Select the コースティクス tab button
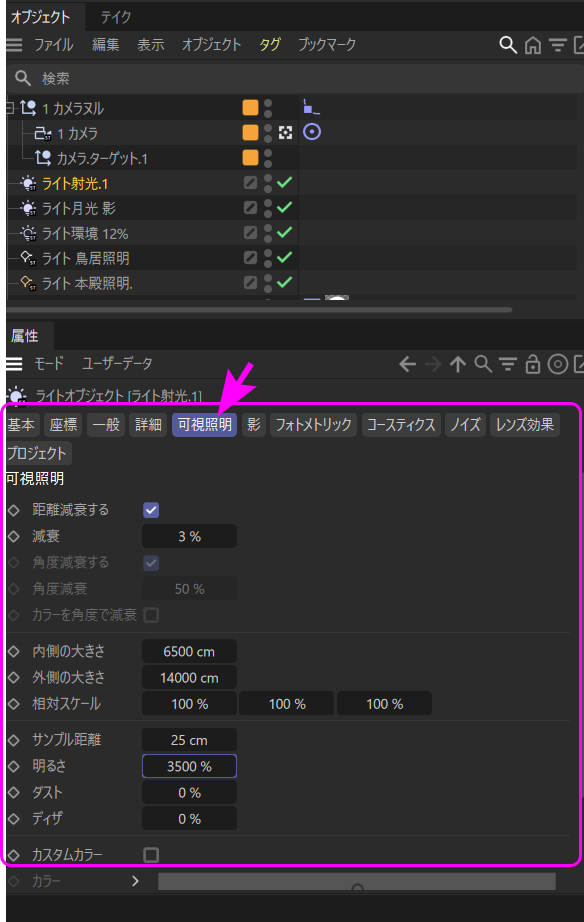This screenshot has width=584, height=922. tap(401, 425)
